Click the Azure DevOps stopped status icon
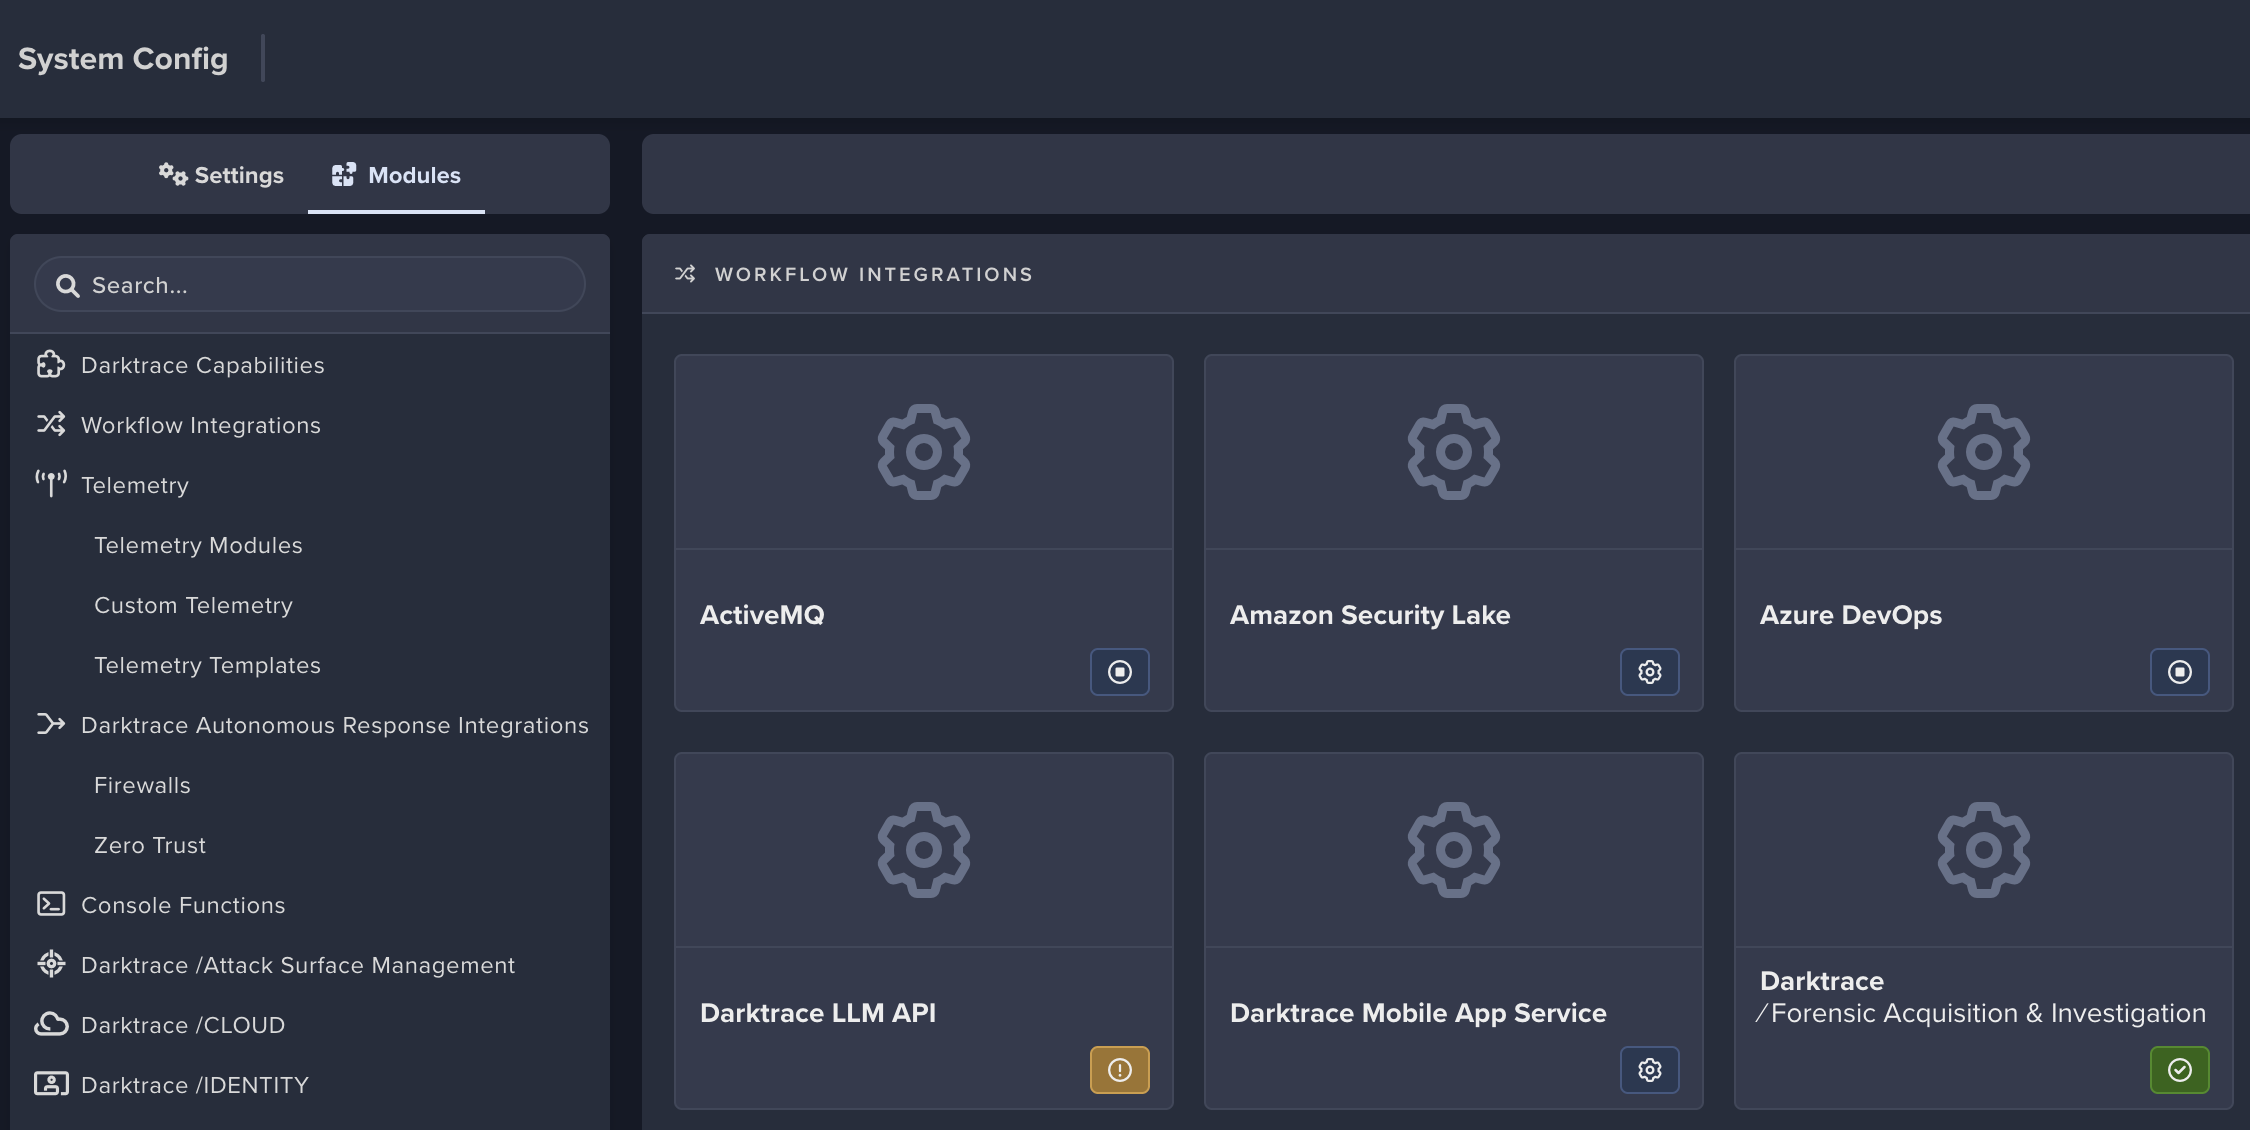This screenshot has width=2250, height=1130. pos(2179,672)
